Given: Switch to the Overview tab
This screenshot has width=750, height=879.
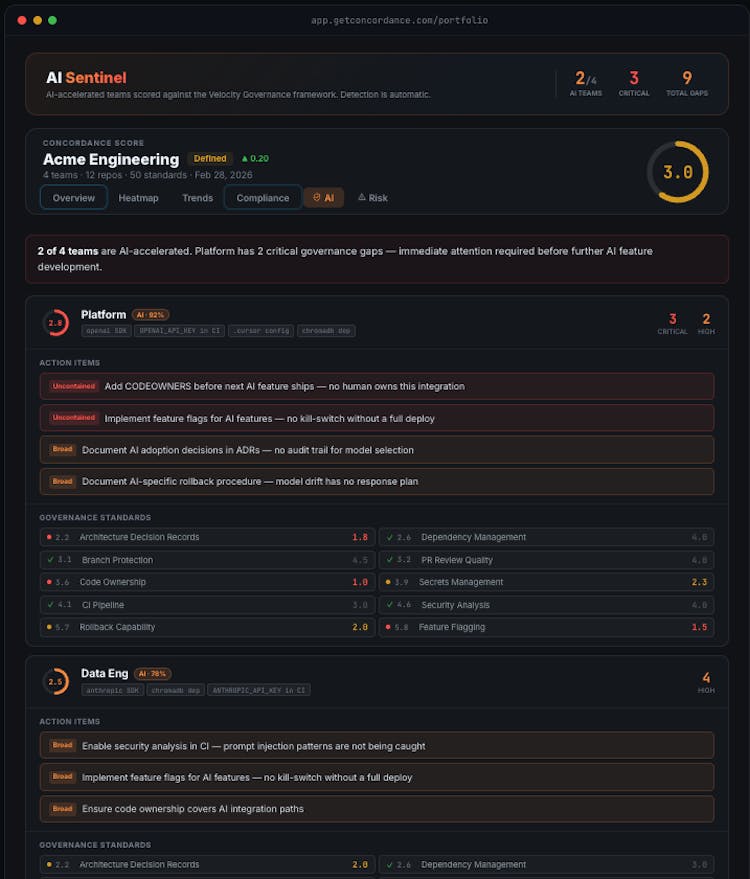Looking at the screenshot, I should pyautogui.click(x=74, y=198).
